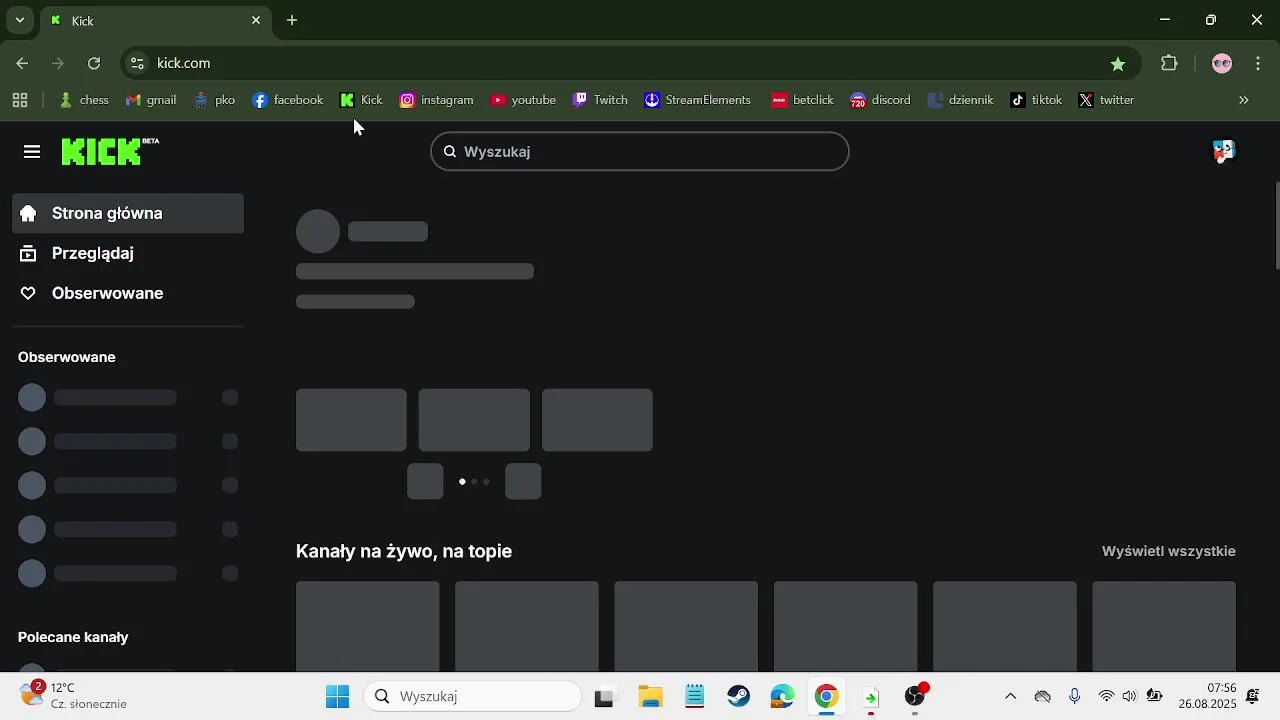The height and width of the screenshot is (720, 1280).
Task: Open the Twitch bookmark
Action: pyautogui.click(x=600, y=100)
